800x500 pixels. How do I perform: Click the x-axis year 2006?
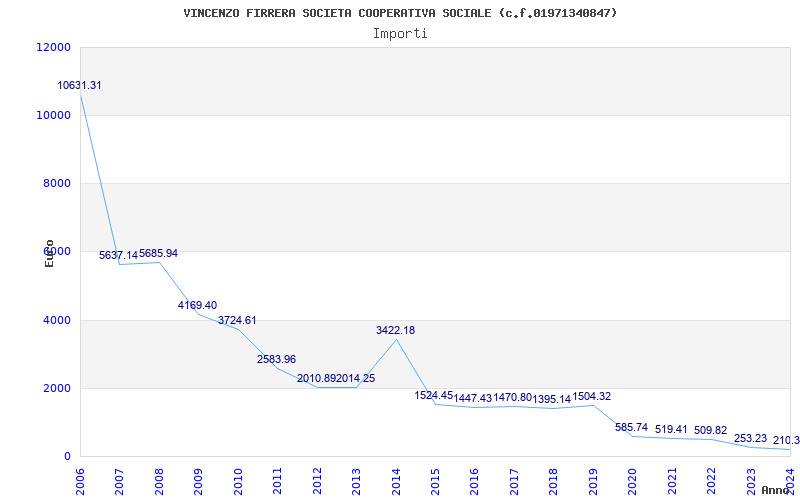click(80, 482)
